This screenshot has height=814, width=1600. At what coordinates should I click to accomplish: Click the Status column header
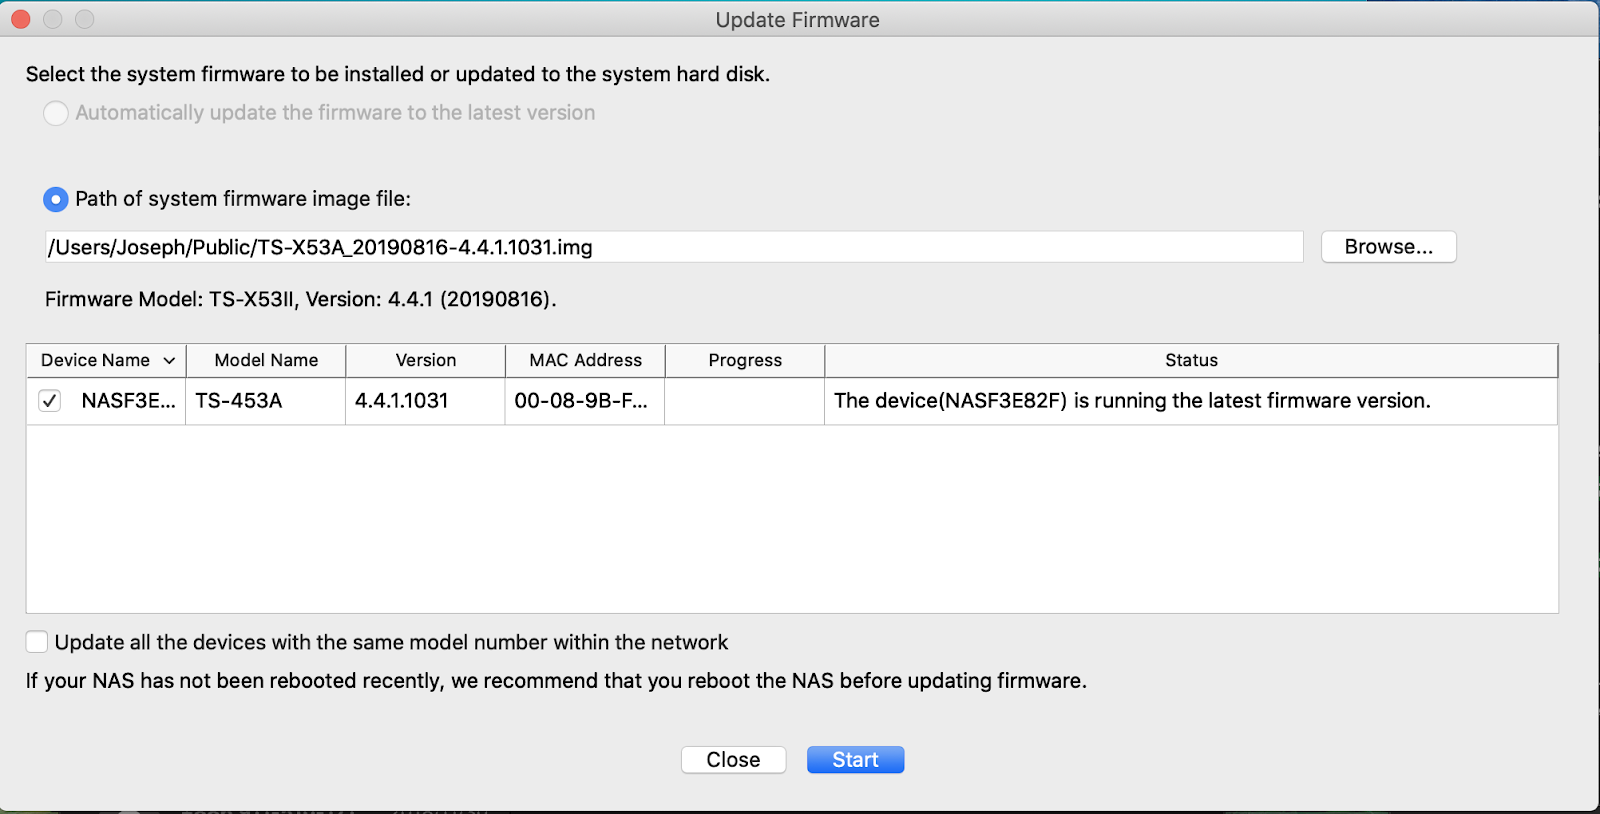(1191, 360)
